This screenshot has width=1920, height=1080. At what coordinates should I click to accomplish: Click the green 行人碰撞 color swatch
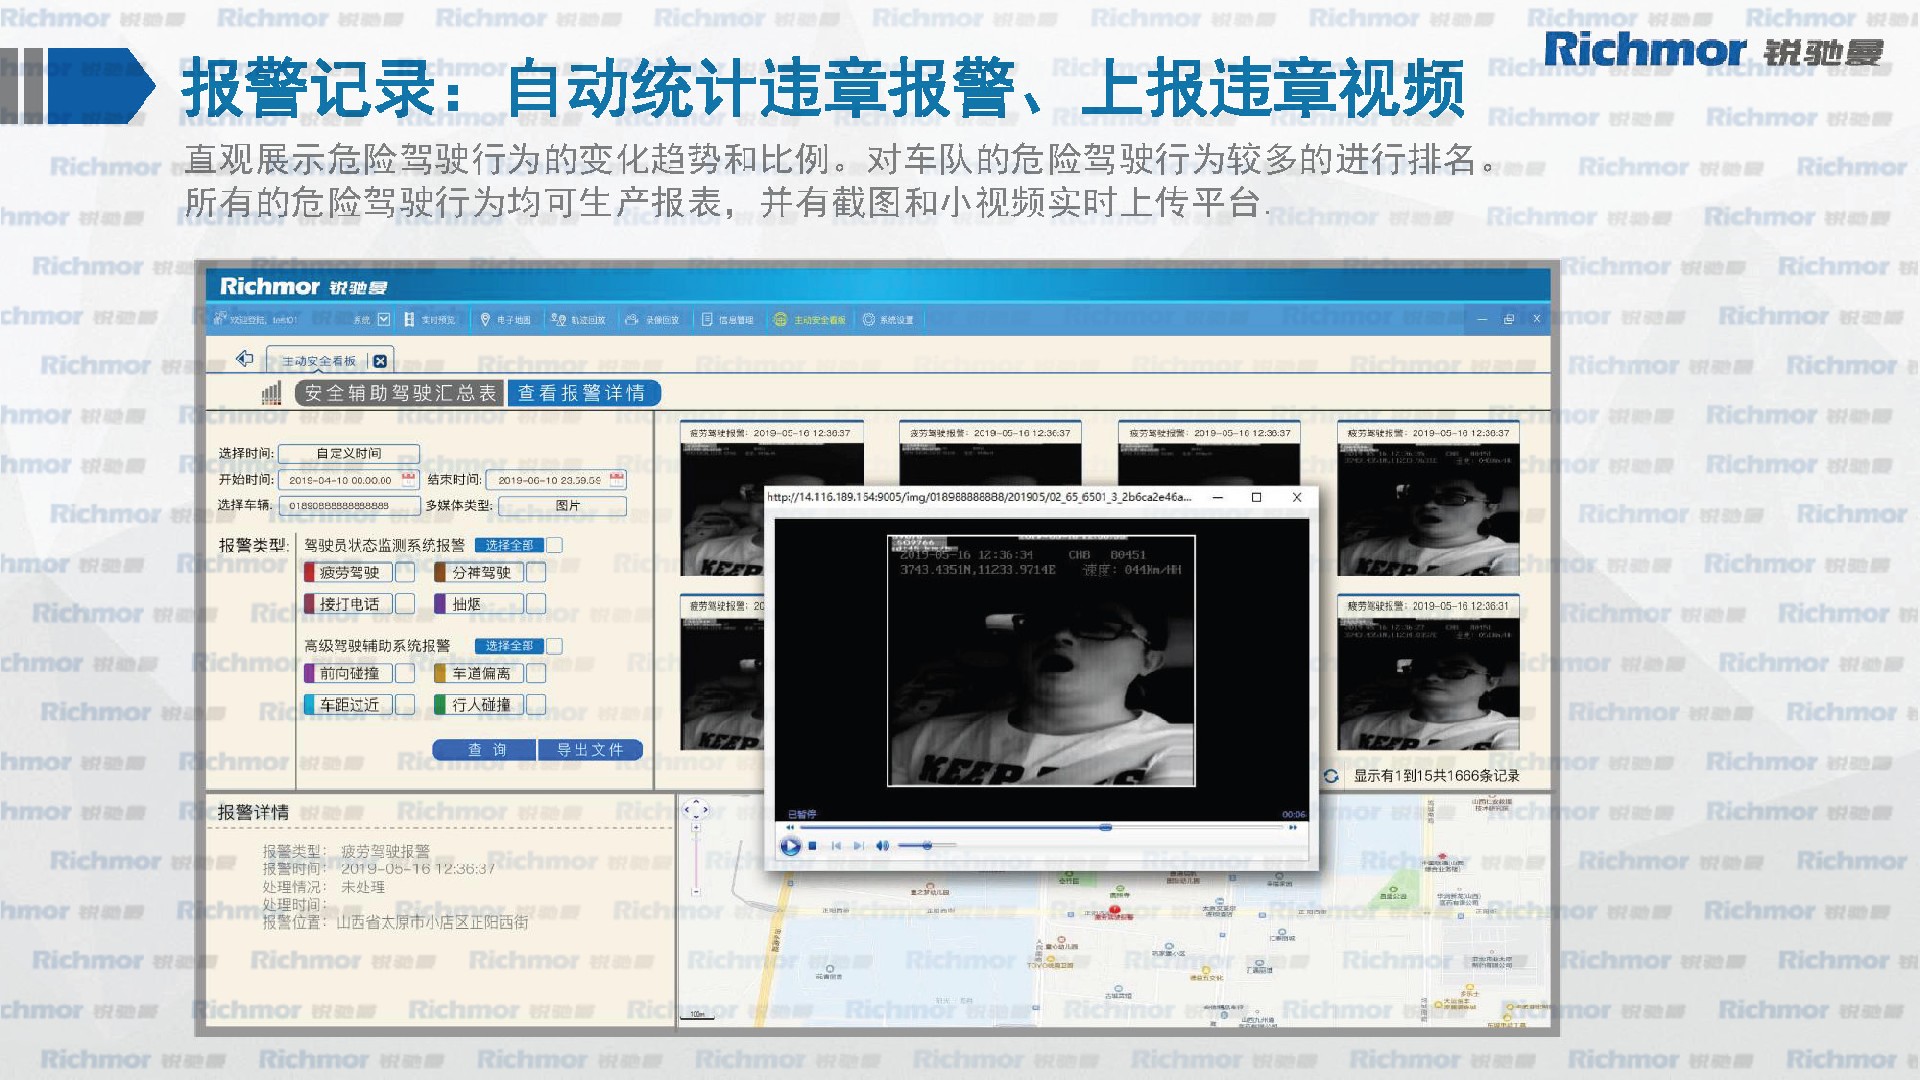coord(440,705)
